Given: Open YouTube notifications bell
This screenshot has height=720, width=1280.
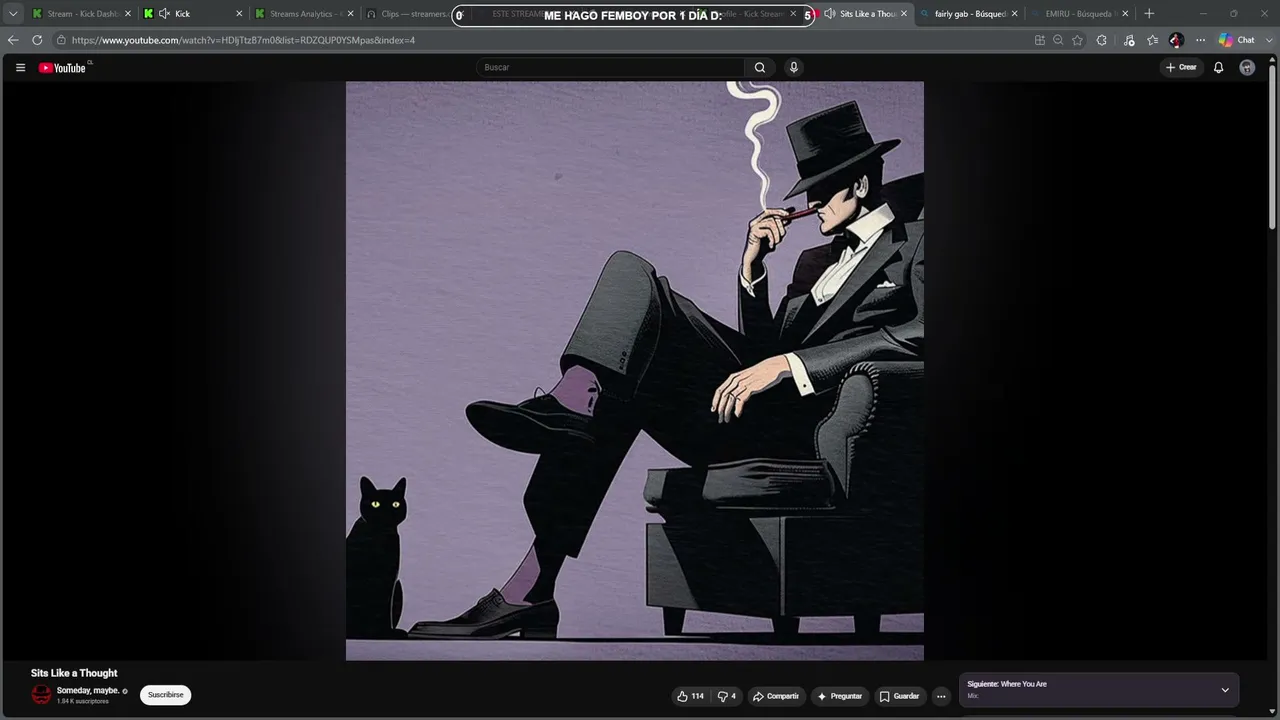Looking at the screenshot, I should [x=1218, y=67].
